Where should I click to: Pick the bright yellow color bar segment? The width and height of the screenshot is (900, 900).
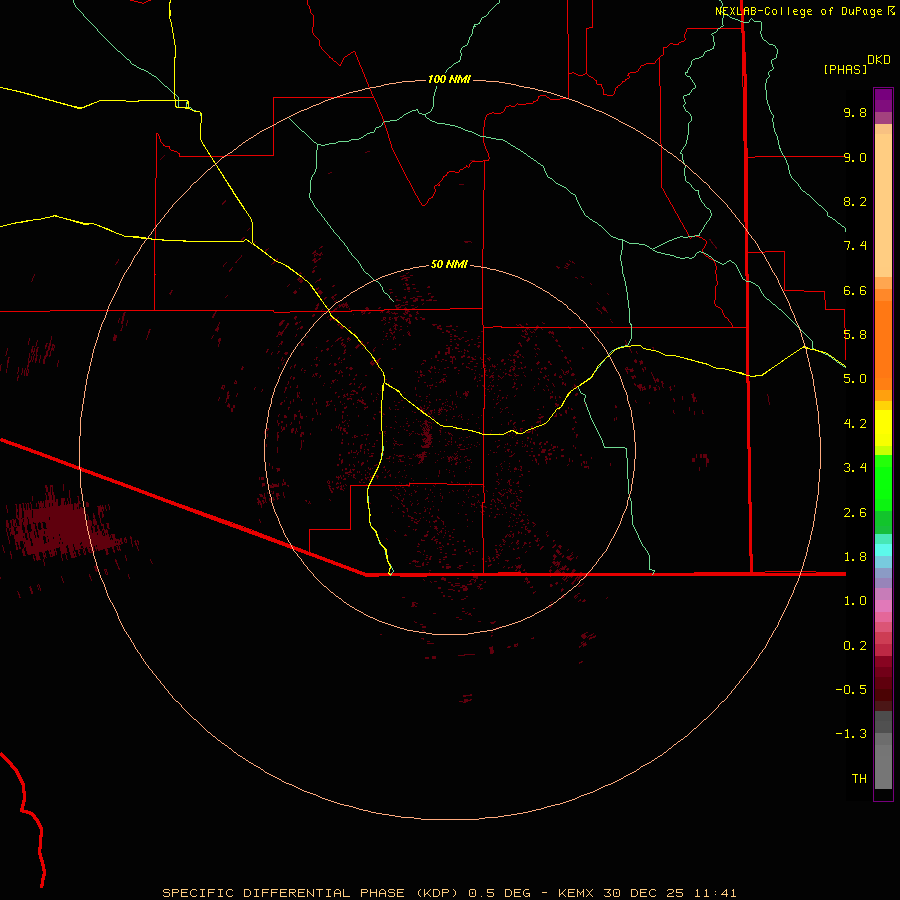click(x=883, y=428)
